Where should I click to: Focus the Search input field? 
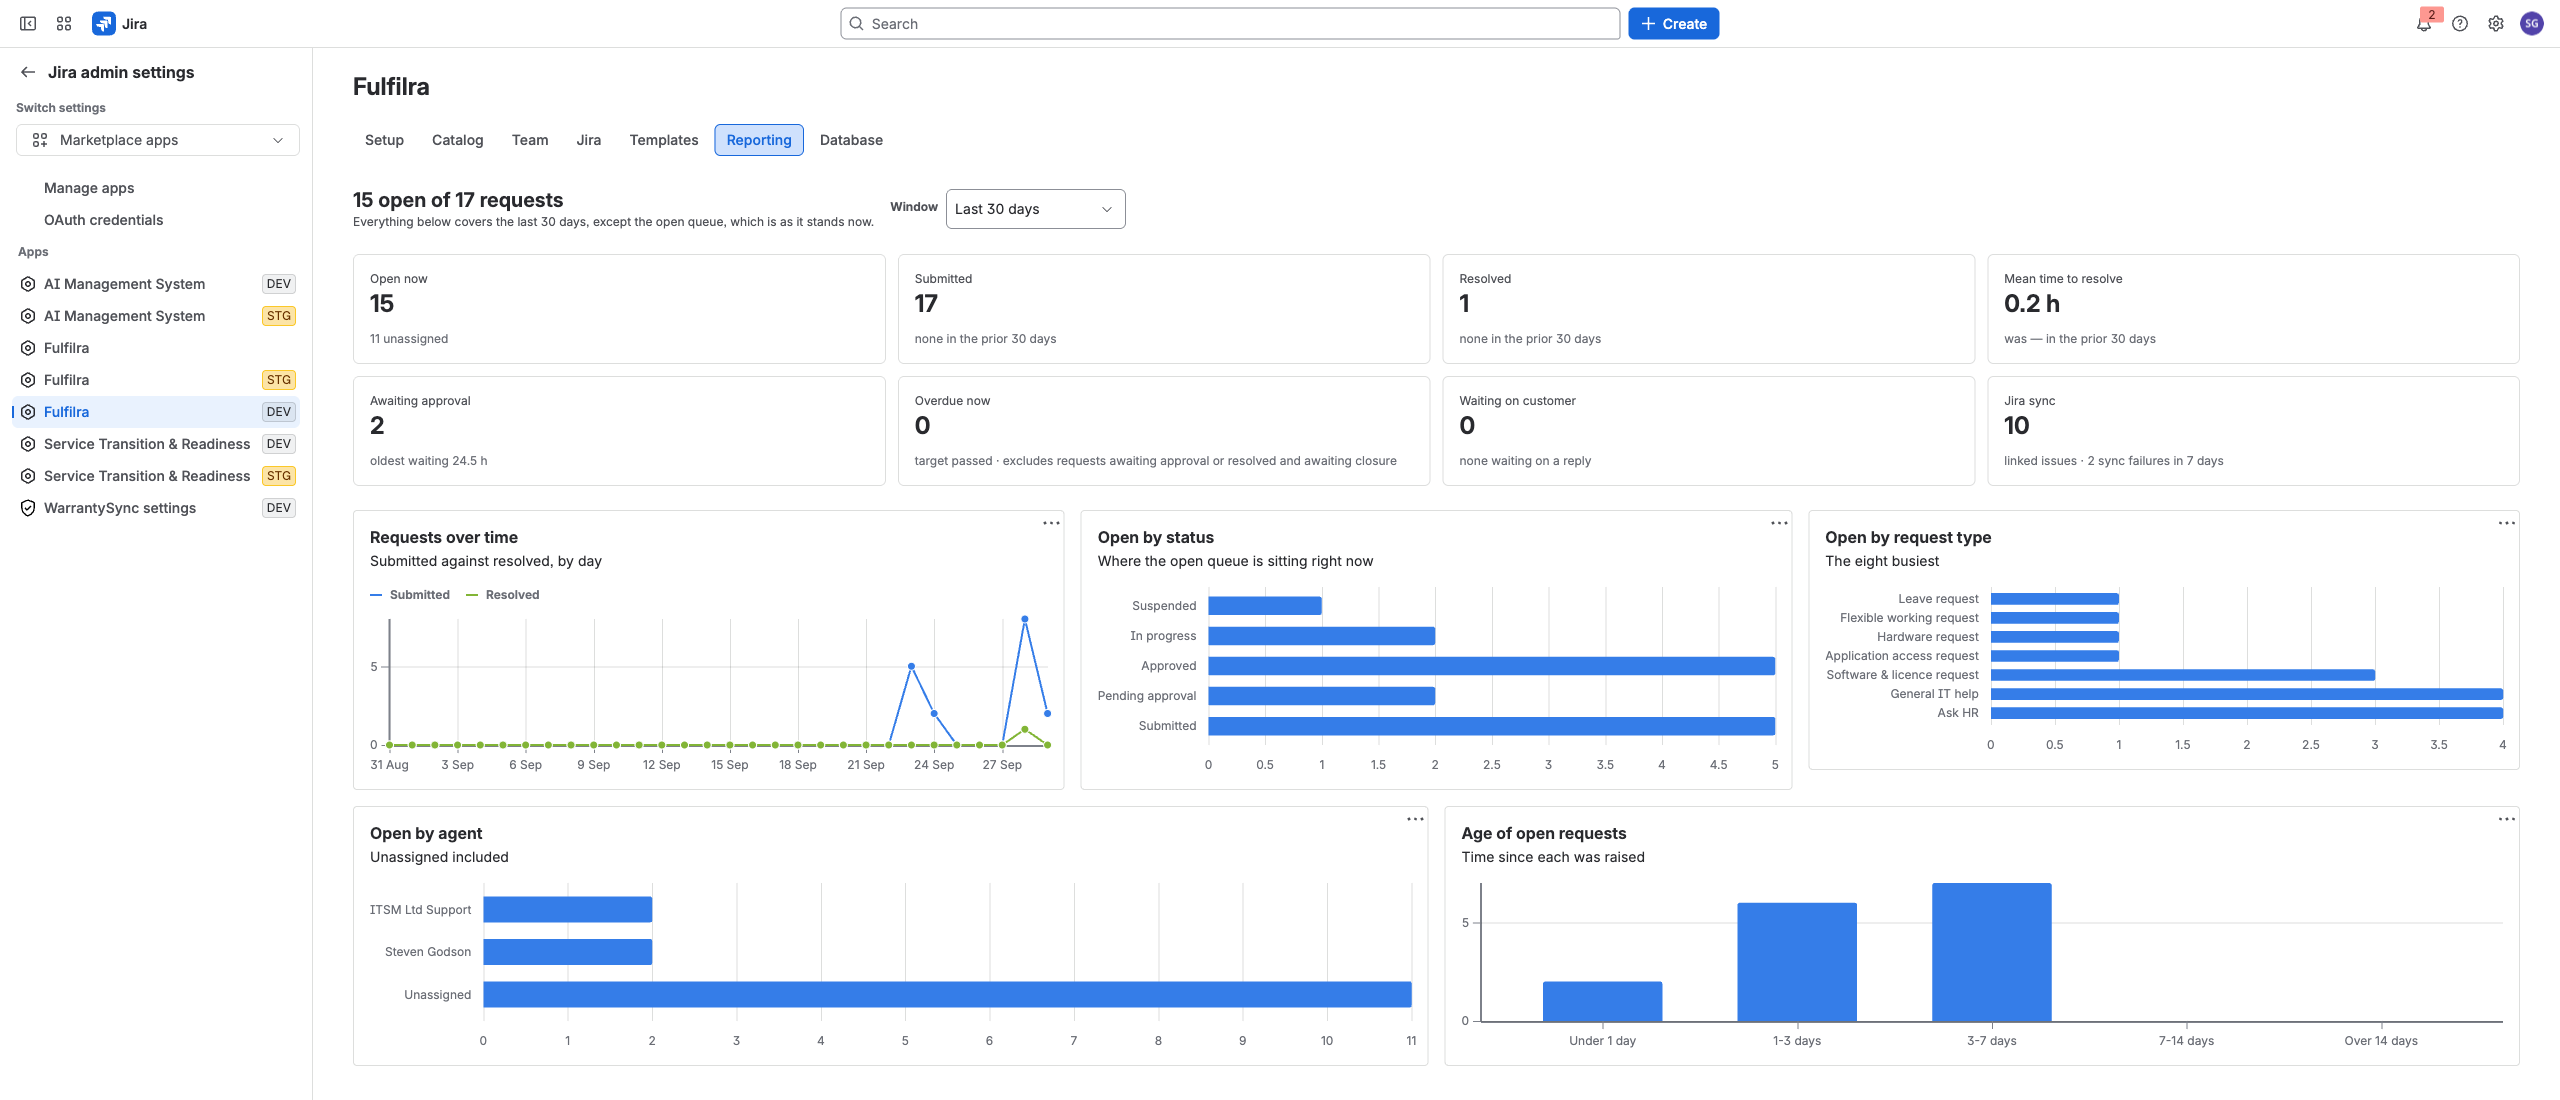point(1230,24)
